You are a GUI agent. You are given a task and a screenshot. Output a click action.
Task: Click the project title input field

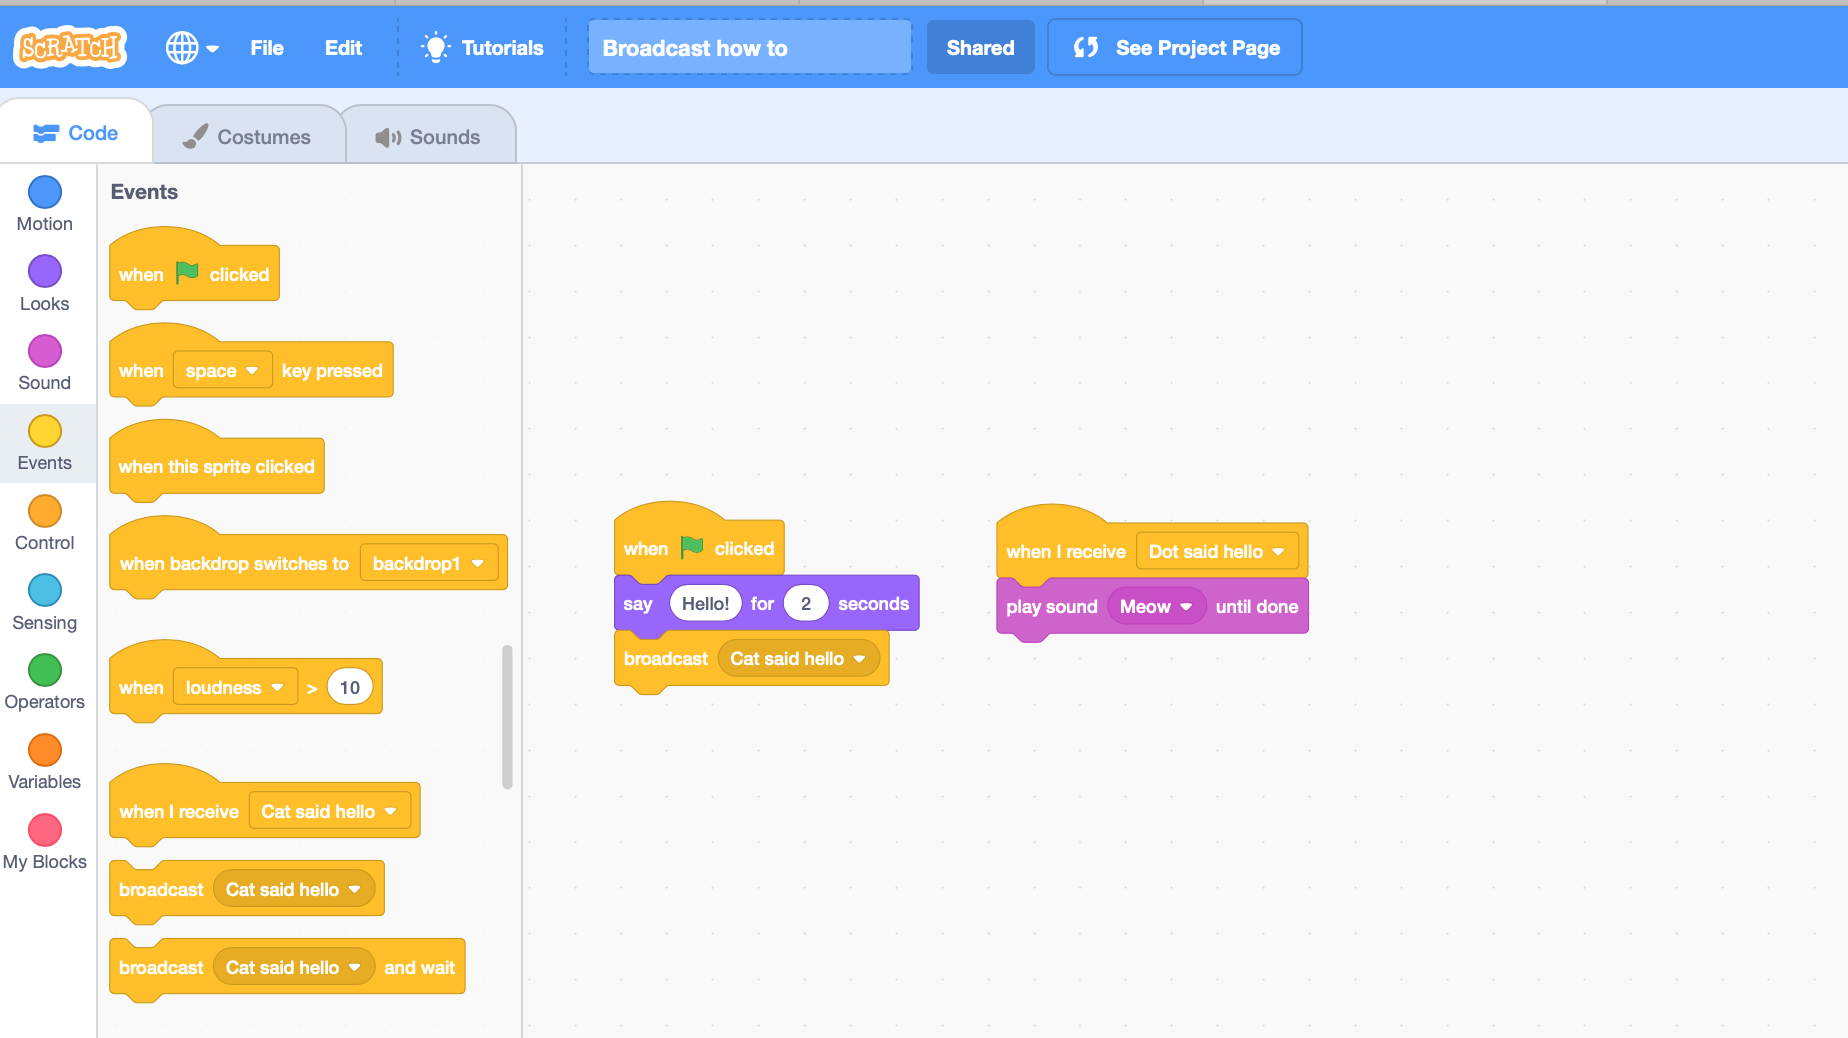click(748, 46)
